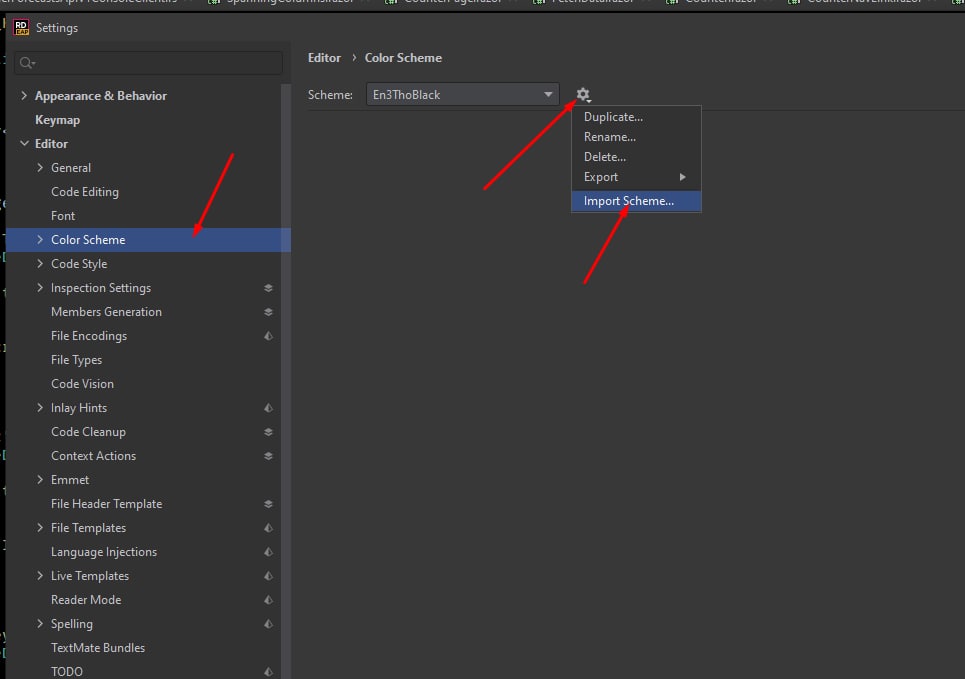Click the Rider logo in Settings title bar
Screen dimensions: 965x679
pyautogui.click(x=21, y=27)
